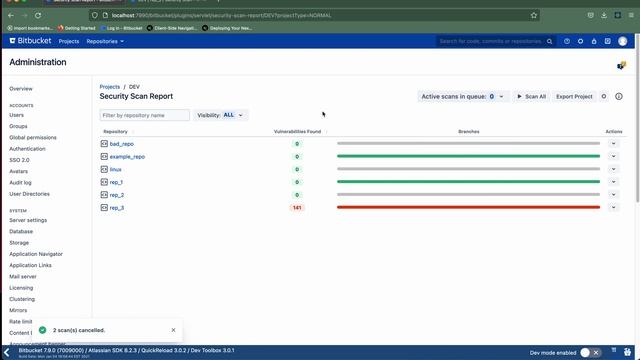Go to Overview in admin sidebar
The image size is (640, 360).
[x=21, y=89]
